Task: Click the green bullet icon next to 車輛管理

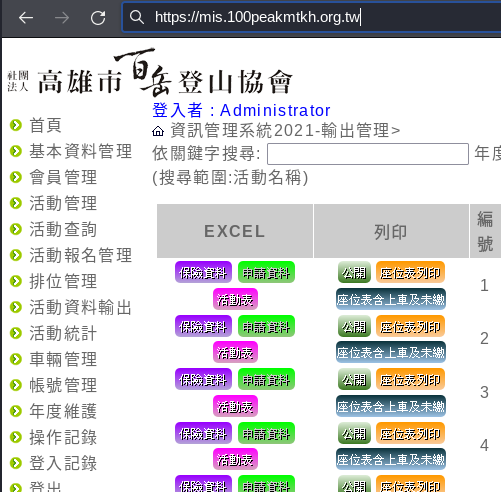Action: [x=16, y=359]
